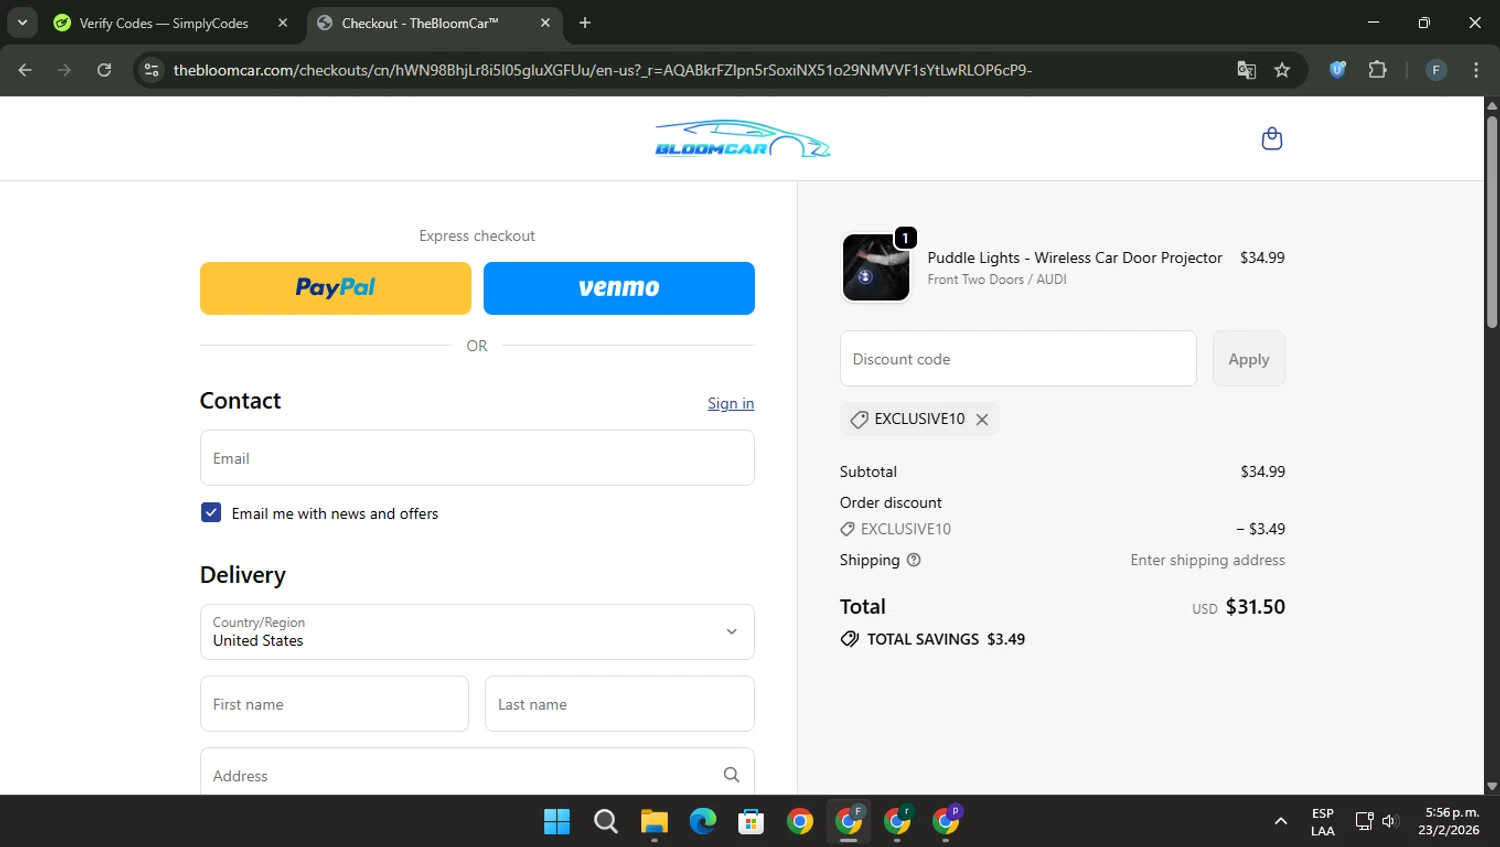This screenshot has width=1500, height=847.
Task: Click the browser forward arrow
Action: click(x=64, y=70)
